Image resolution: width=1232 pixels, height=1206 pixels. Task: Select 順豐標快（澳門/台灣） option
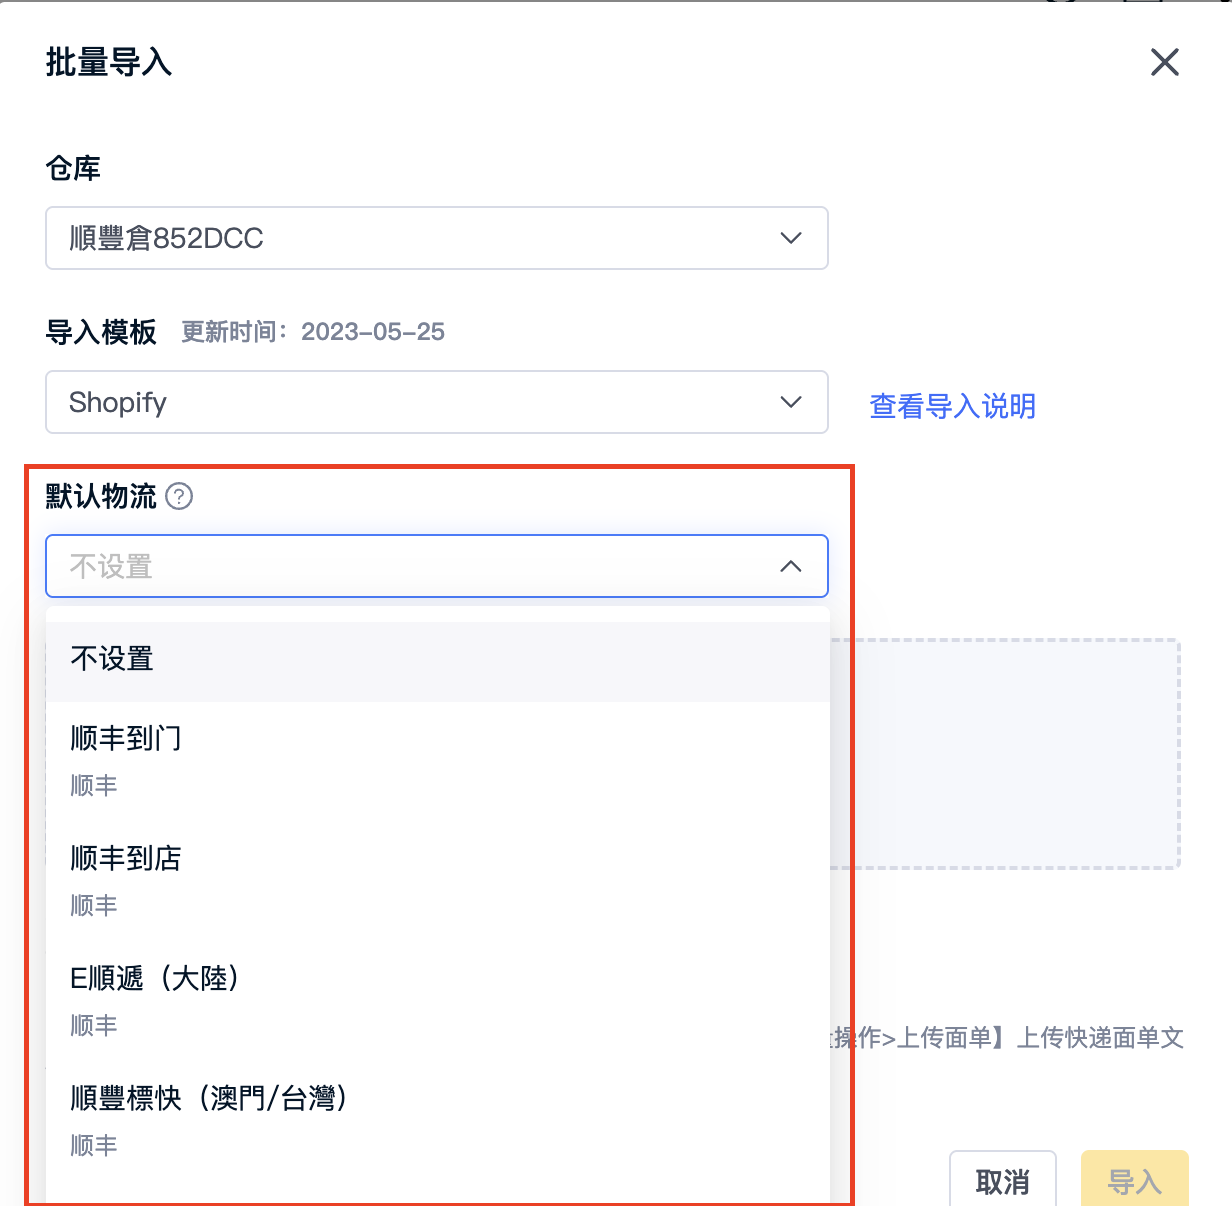(438, 1122)
